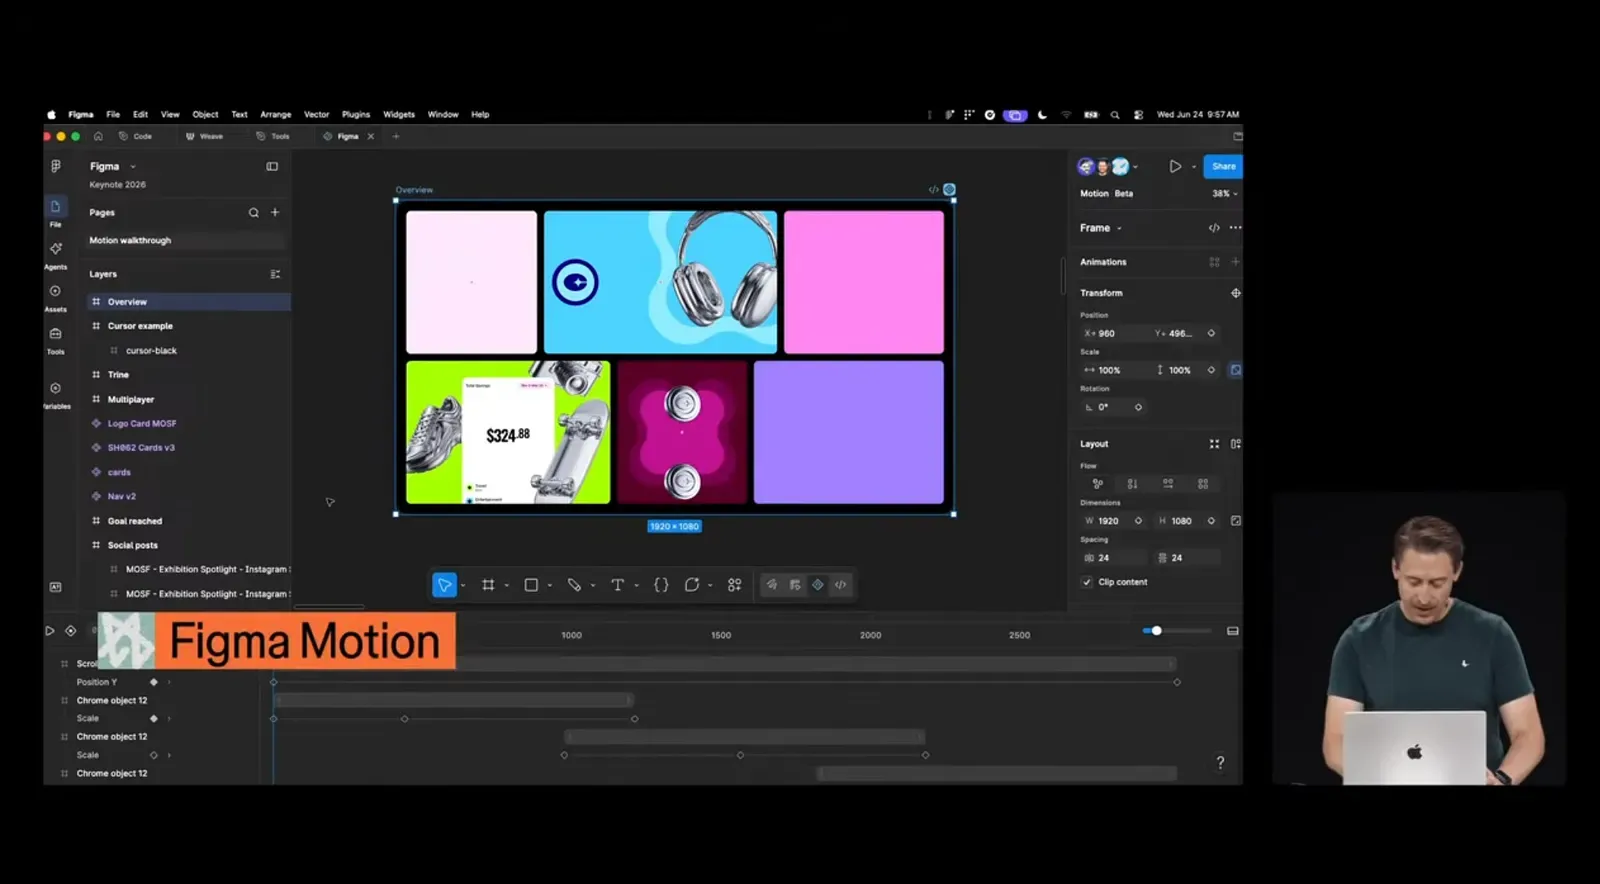The image size is (1600, 884).
Task: Add an animation using the plus icon
Action: (1236, 262)
